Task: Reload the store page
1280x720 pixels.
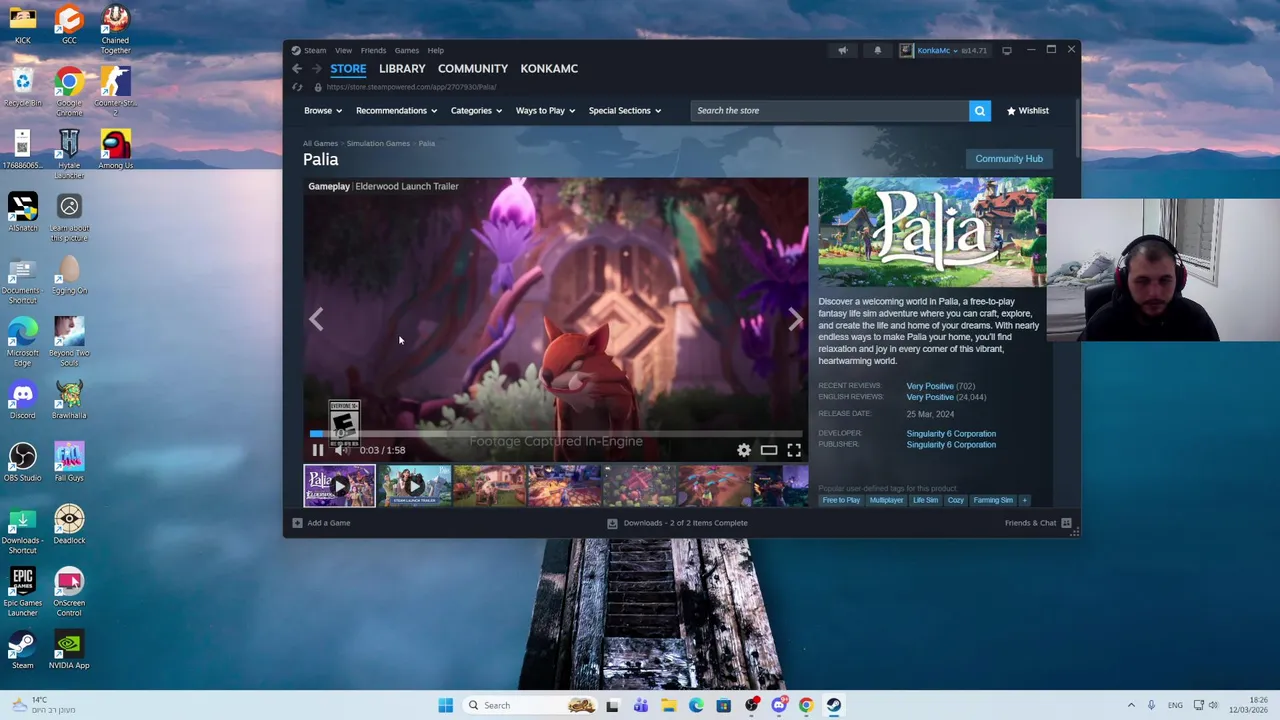Action: click(x=297, y=87)
